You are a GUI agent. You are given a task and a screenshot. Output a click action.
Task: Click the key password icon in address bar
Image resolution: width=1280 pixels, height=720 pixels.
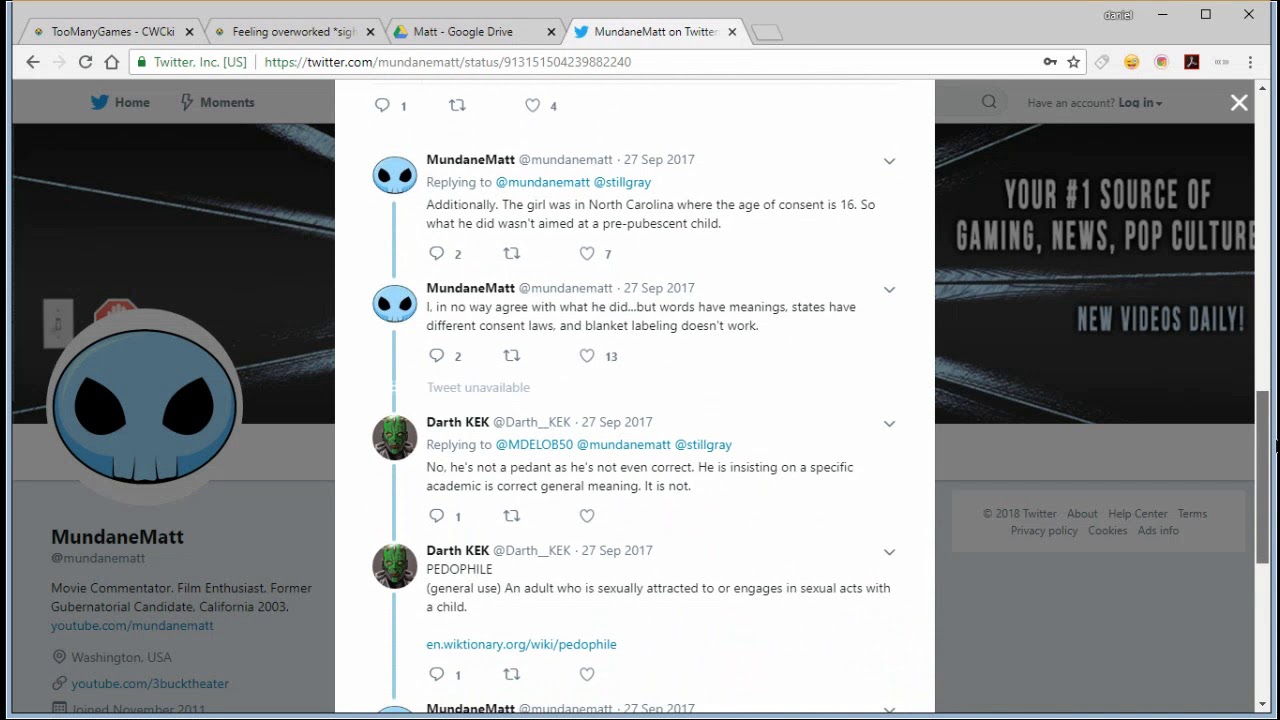pos(1050,62)
